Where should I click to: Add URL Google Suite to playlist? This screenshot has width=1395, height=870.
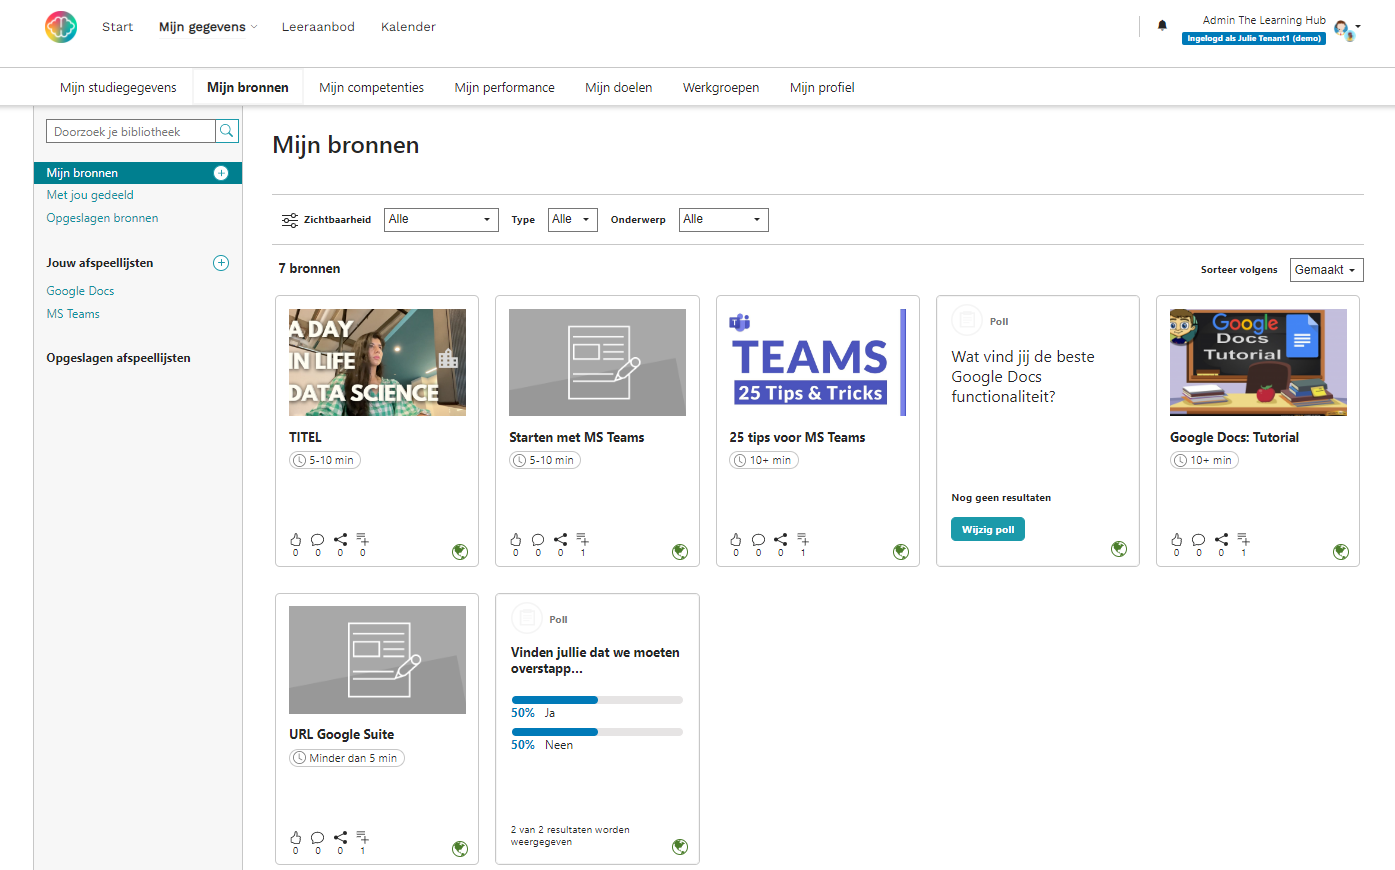[362, 838]
